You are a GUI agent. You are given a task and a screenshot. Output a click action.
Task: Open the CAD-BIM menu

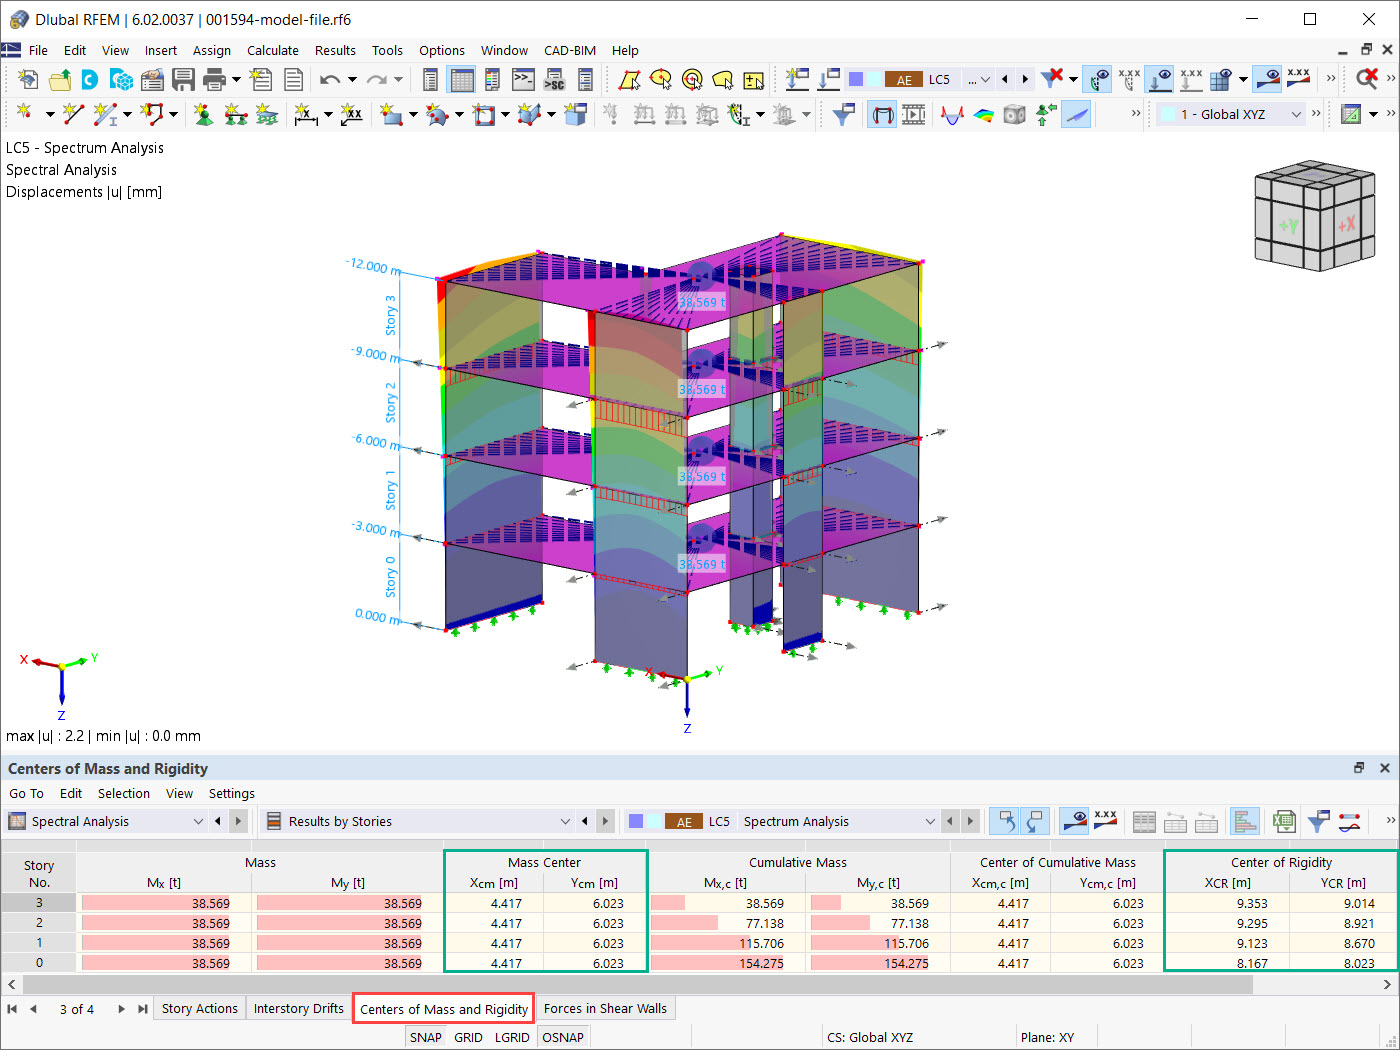(x=570, y=50)
